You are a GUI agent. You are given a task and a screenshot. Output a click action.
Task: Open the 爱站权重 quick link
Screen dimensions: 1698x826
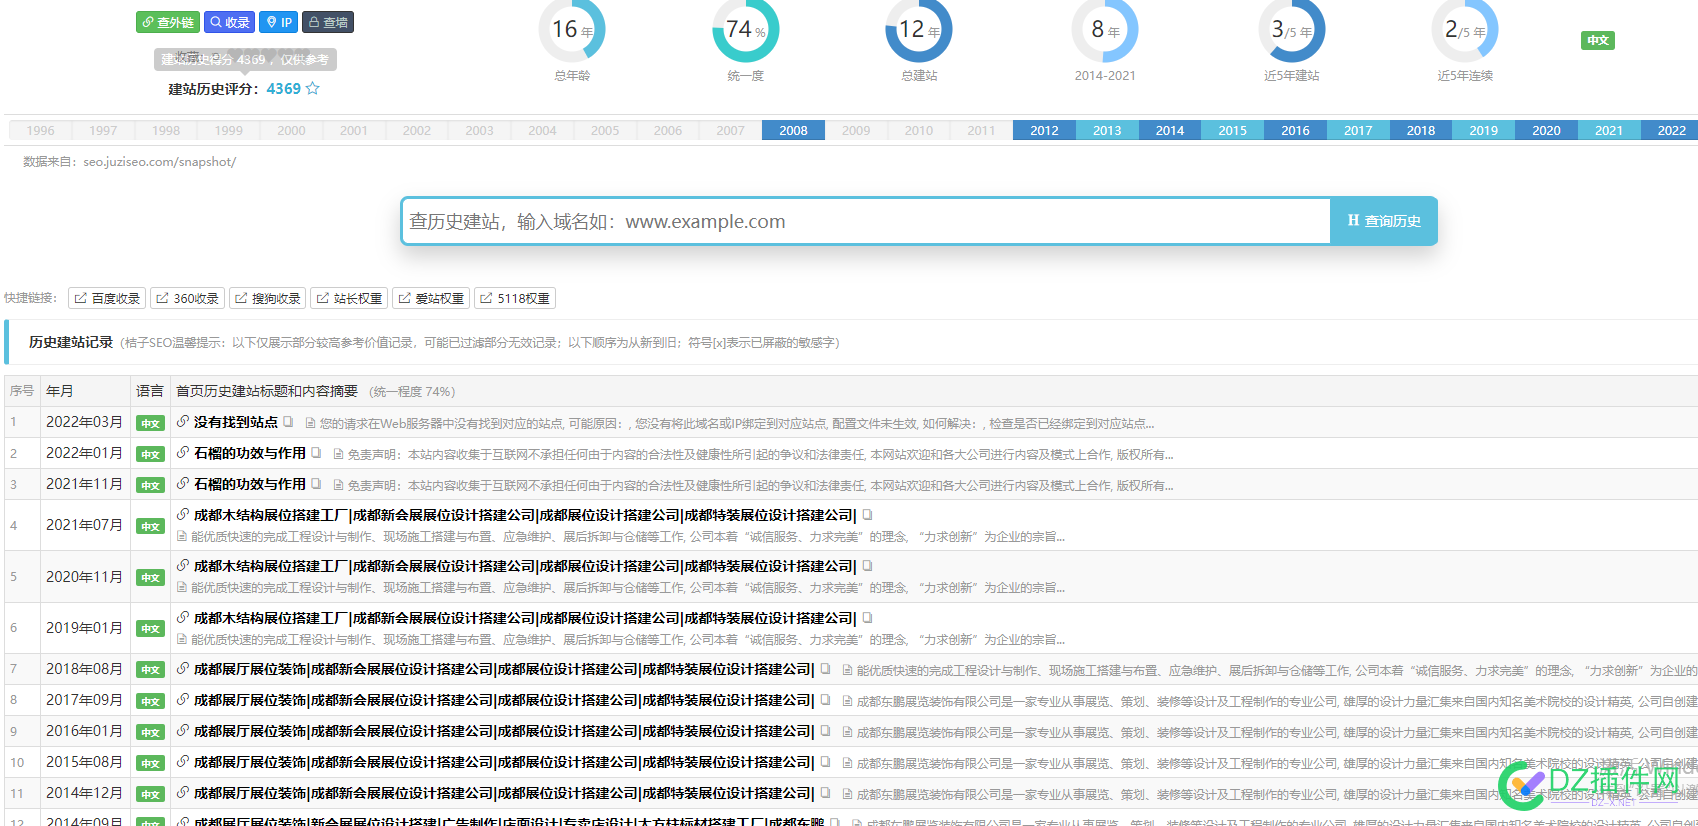pos(431,298)
